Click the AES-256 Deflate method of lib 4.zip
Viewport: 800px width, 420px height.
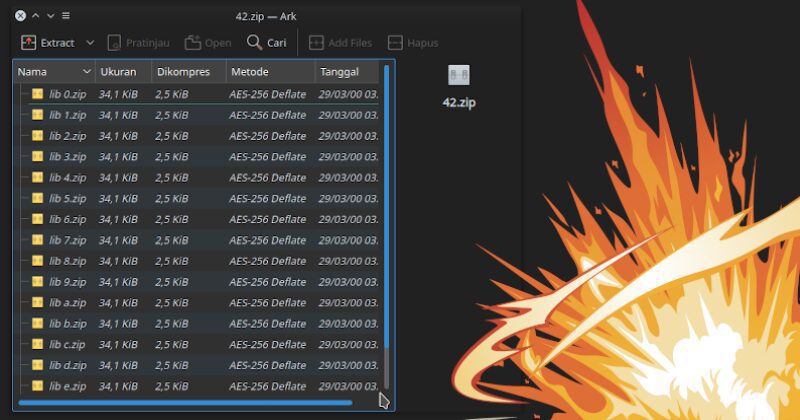268,178
